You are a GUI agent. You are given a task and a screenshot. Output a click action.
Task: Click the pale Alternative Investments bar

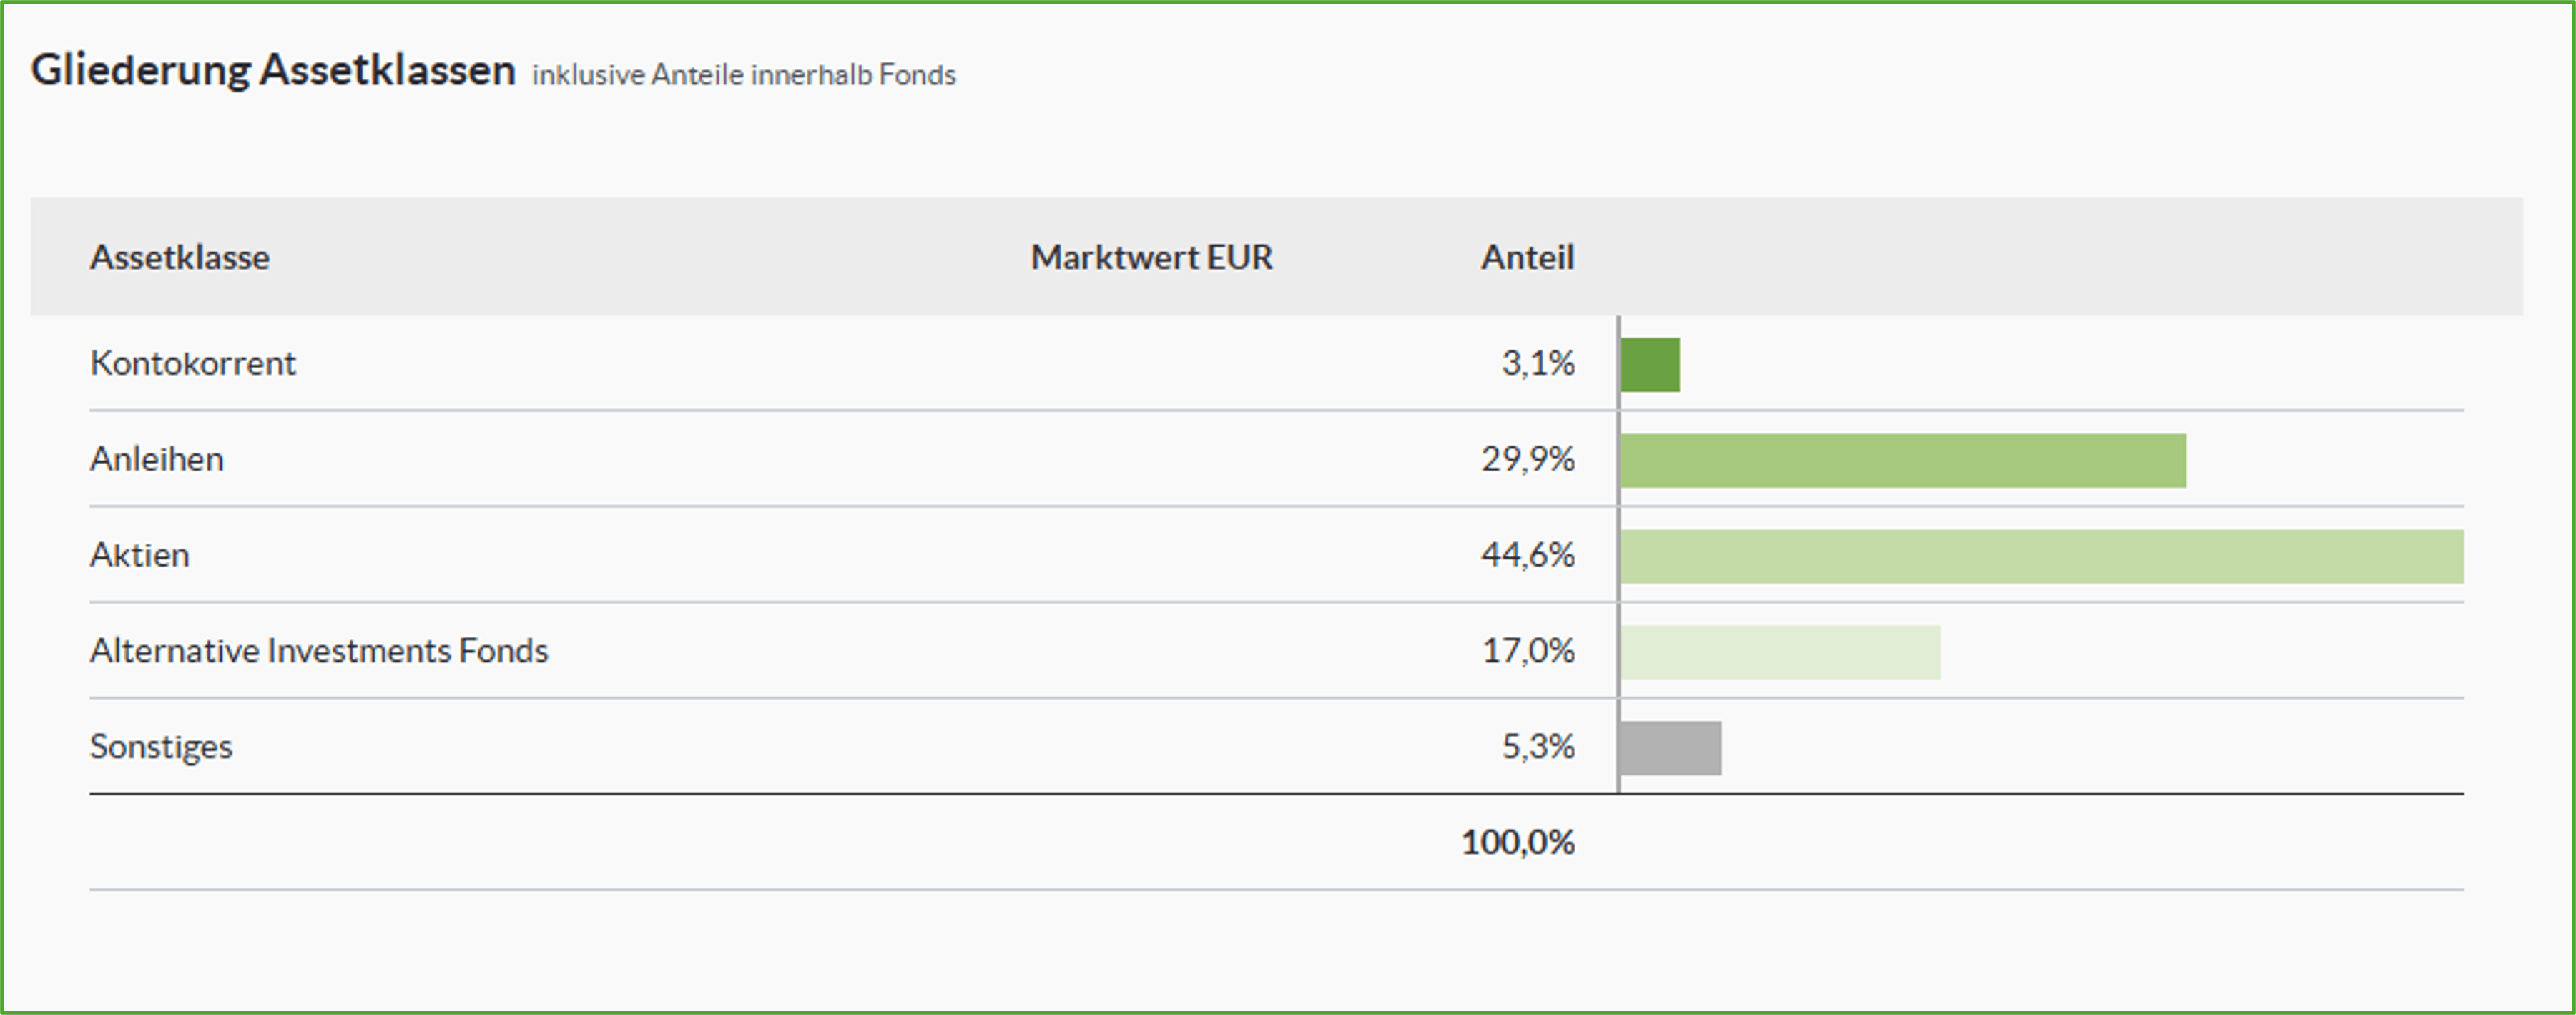1780,653
